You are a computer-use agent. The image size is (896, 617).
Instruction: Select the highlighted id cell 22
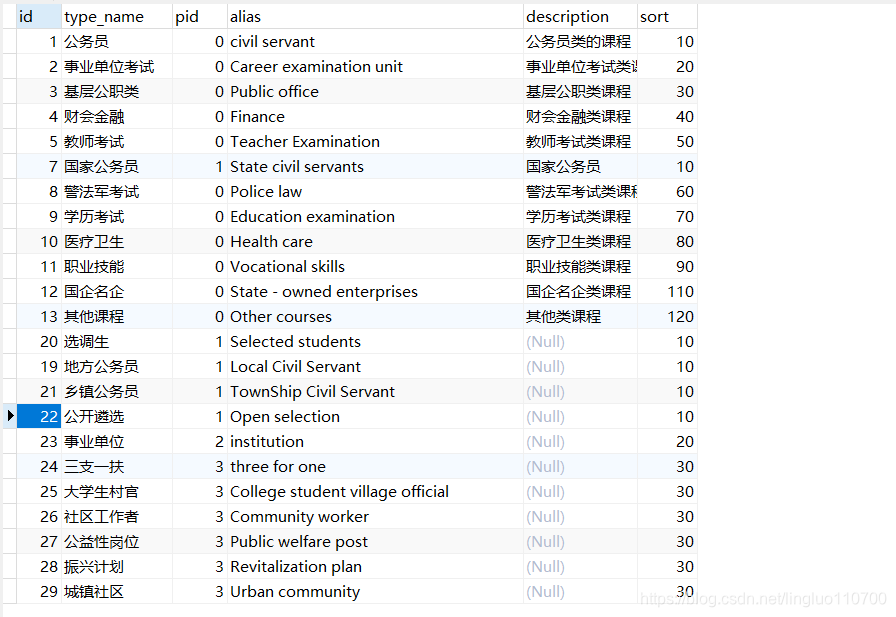tap(38, 416)
